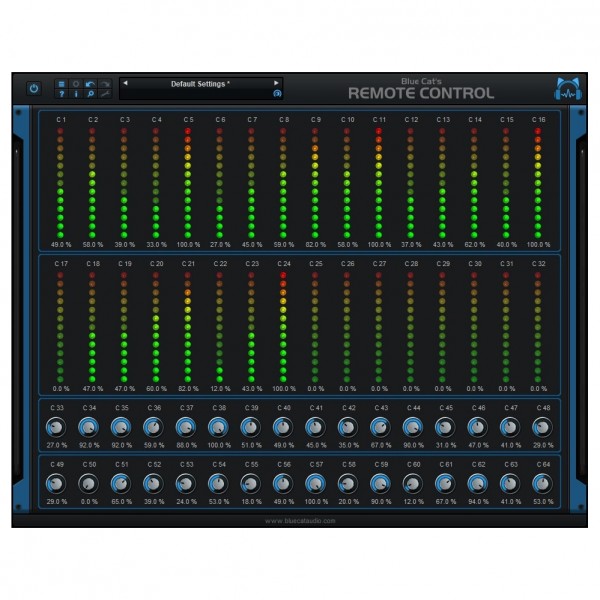Click the C 33 knob
600x600 pixels.
56,427
